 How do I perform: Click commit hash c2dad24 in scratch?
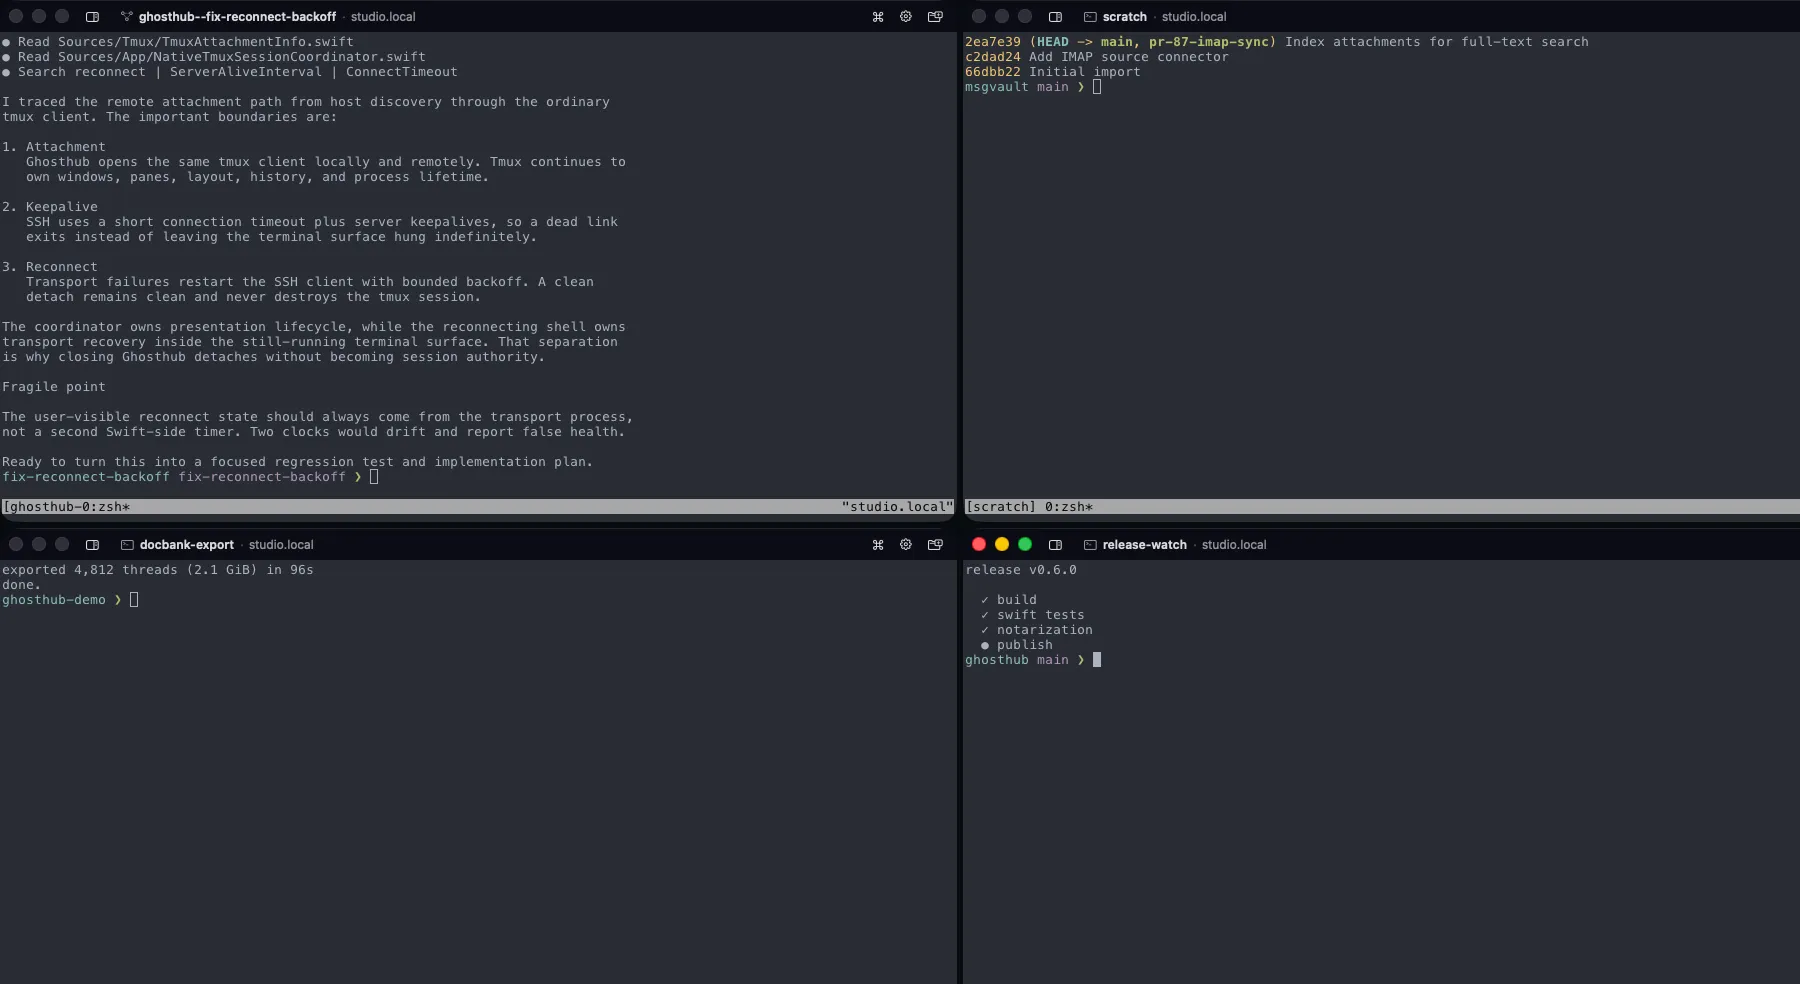993,57
